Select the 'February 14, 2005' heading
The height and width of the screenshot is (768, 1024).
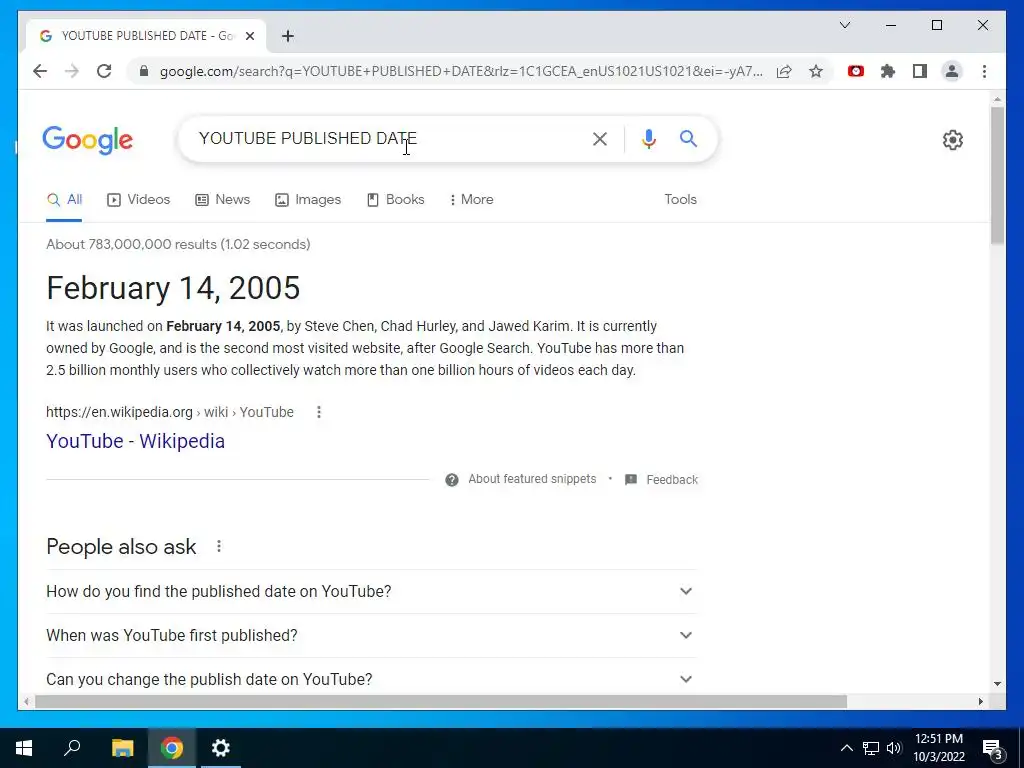pos(173,288)
